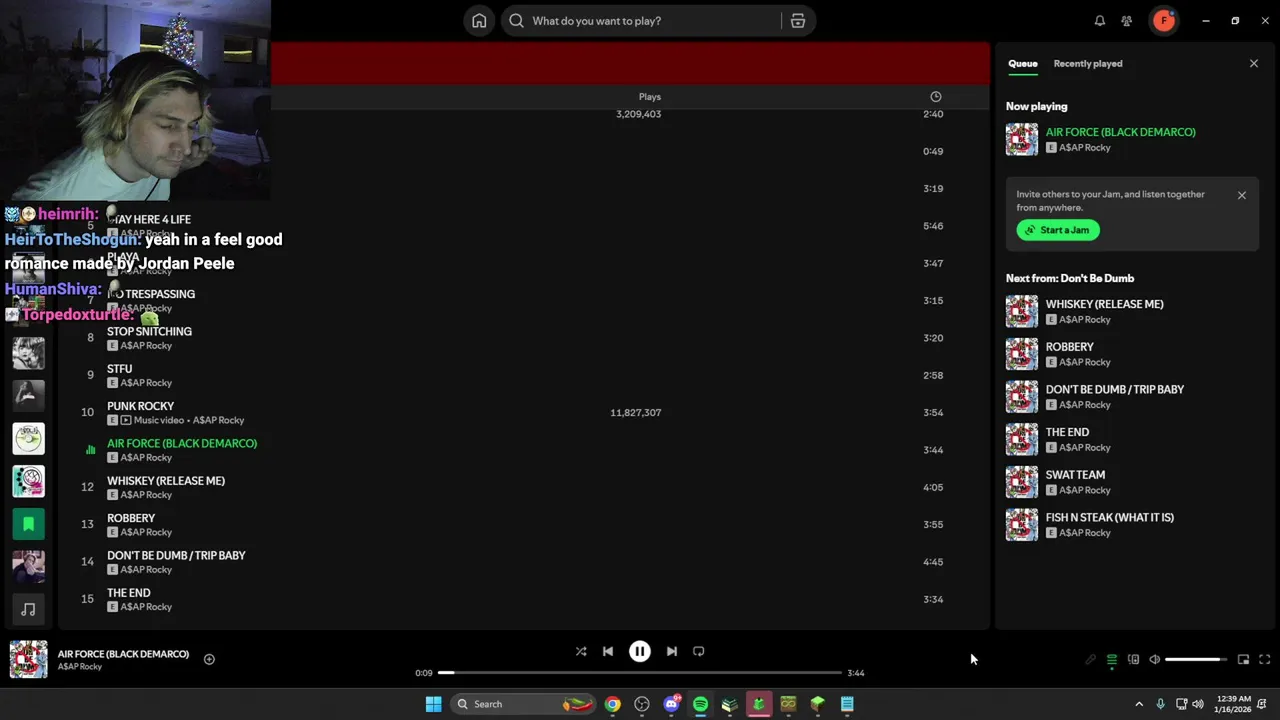Close the Queue panel
The width and height of the screenshot is (1280, 720).
click(x=1254, y=64)
